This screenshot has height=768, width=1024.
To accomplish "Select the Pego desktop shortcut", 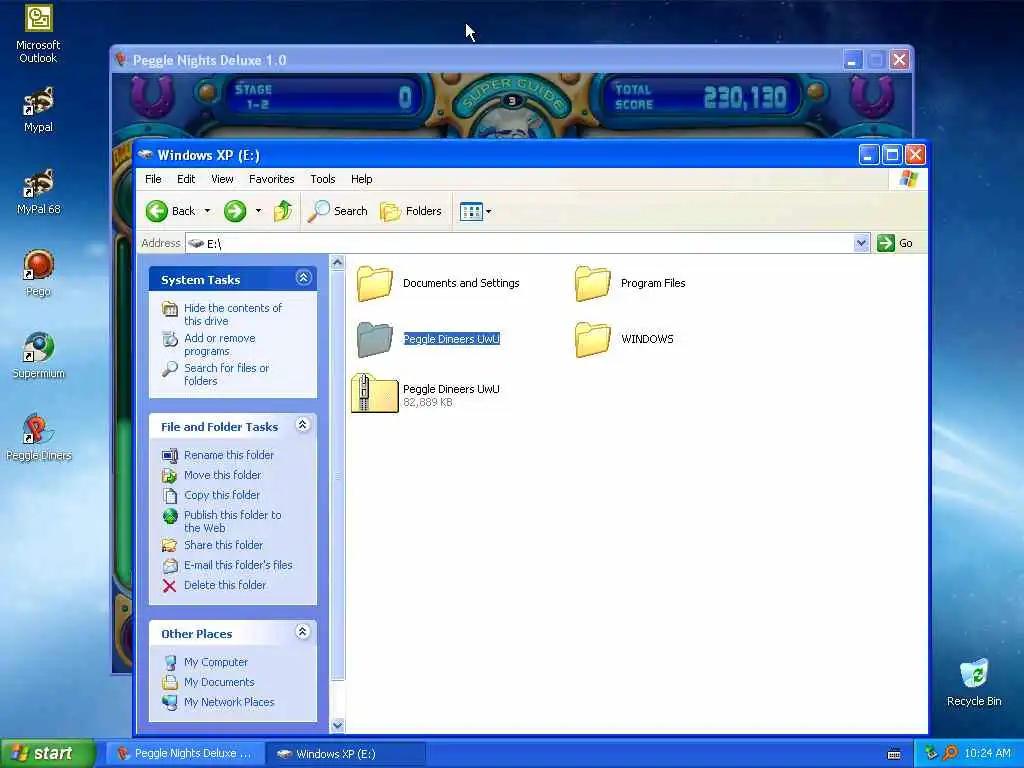I will [38, 273].
